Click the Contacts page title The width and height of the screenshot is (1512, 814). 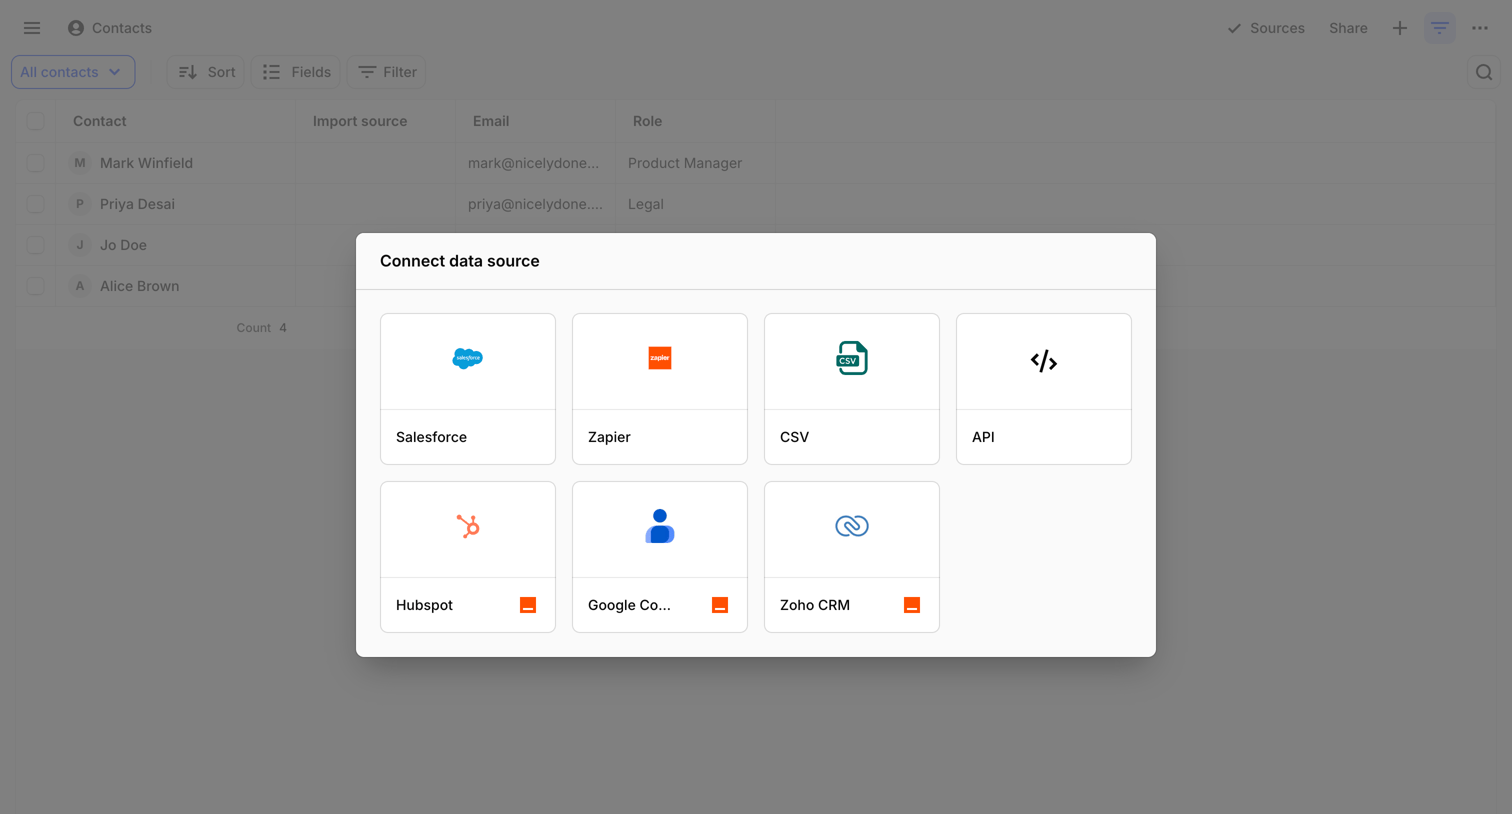[122, 28]
